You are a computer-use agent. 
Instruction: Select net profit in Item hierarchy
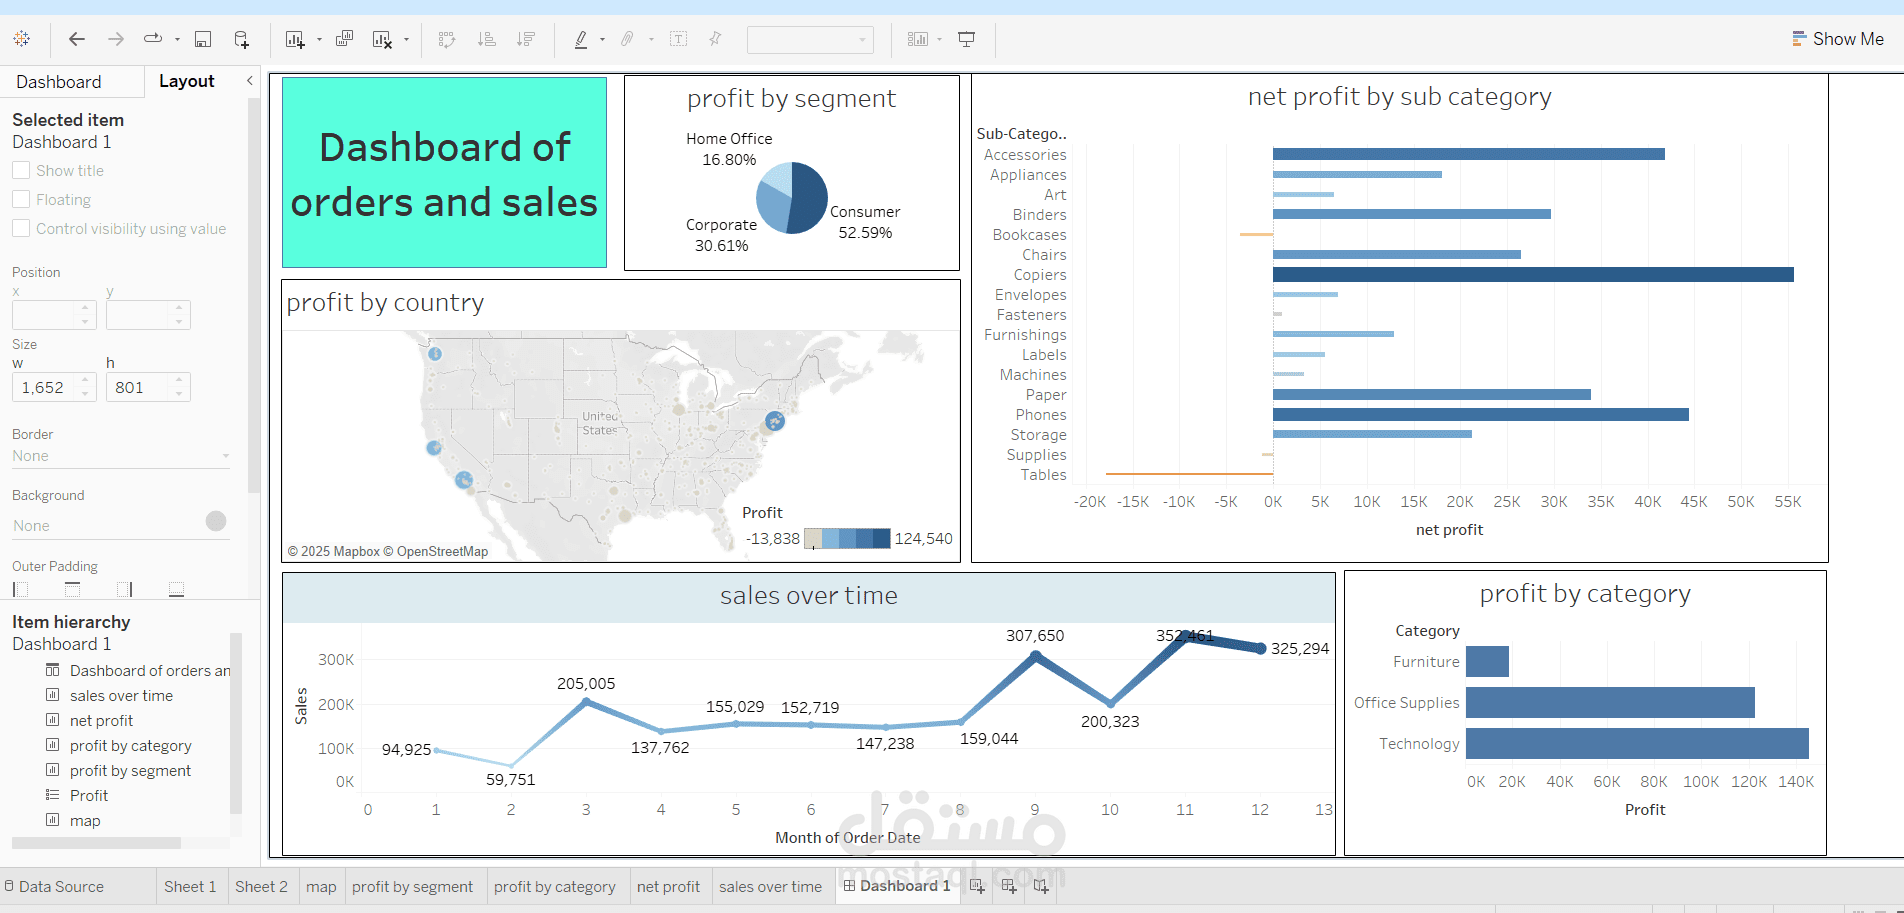101,720
